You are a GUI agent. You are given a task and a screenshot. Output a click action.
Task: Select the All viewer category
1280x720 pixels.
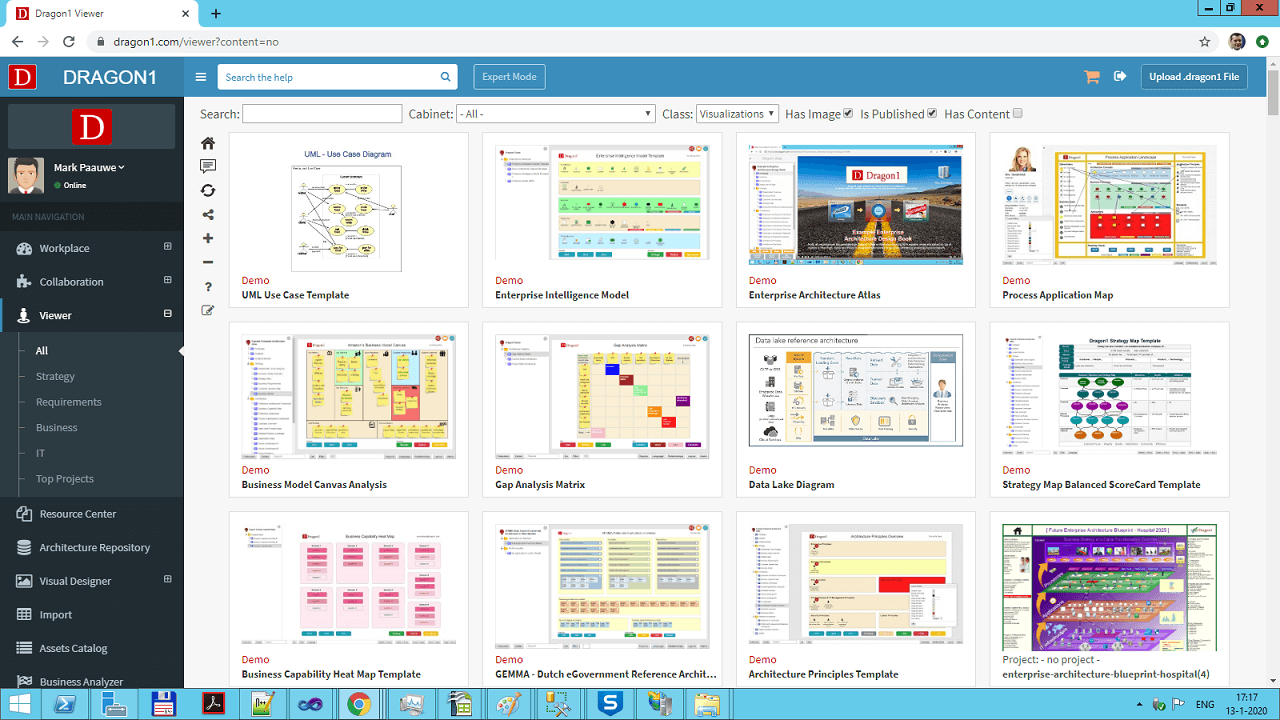pos(42,351)
